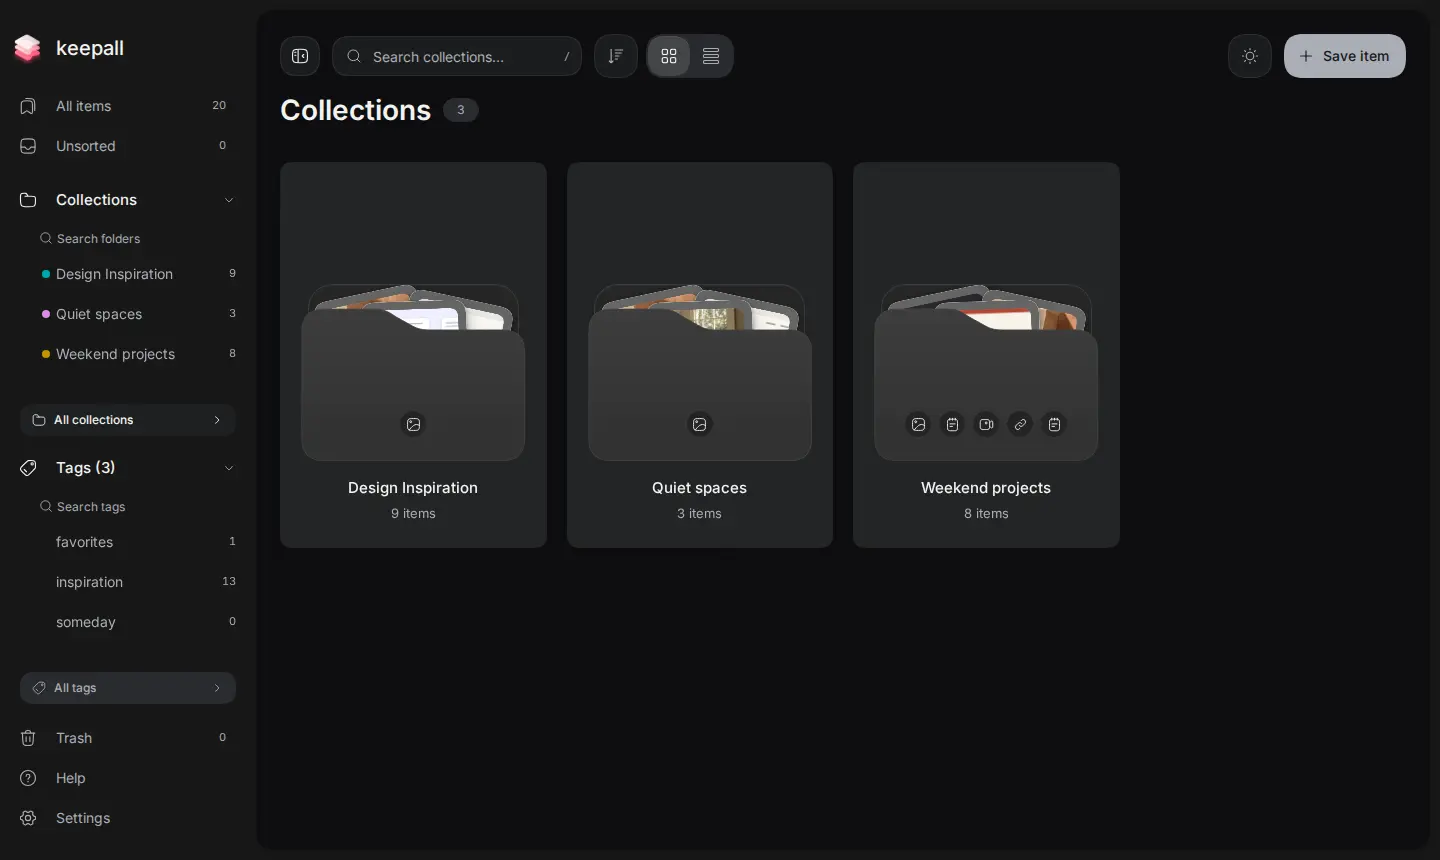Select the pink dot beside Quiet spaces
Viewport: 1440px width, 860px height.
coord(46,314)
